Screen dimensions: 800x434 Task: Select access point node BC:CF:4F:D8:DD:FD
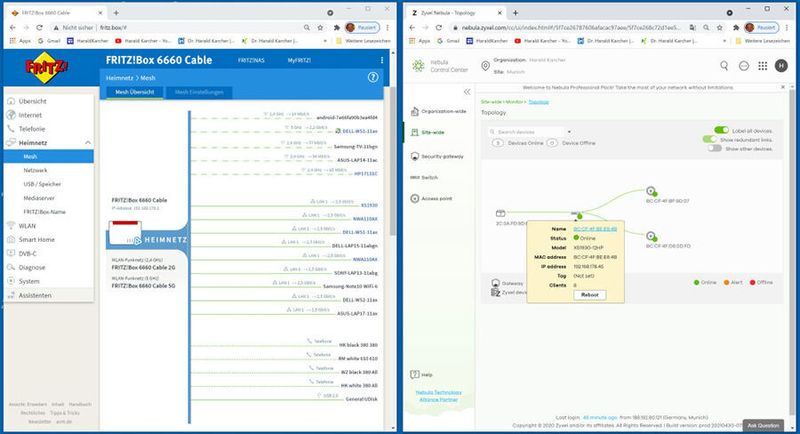(651, 236)
